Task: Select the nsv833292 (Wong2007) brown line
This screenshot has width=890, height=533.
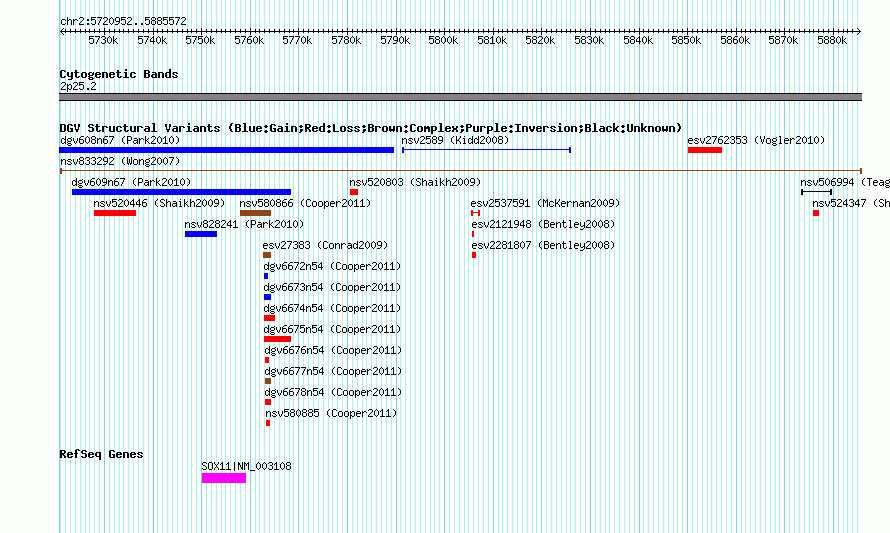Action: point(461,171)
